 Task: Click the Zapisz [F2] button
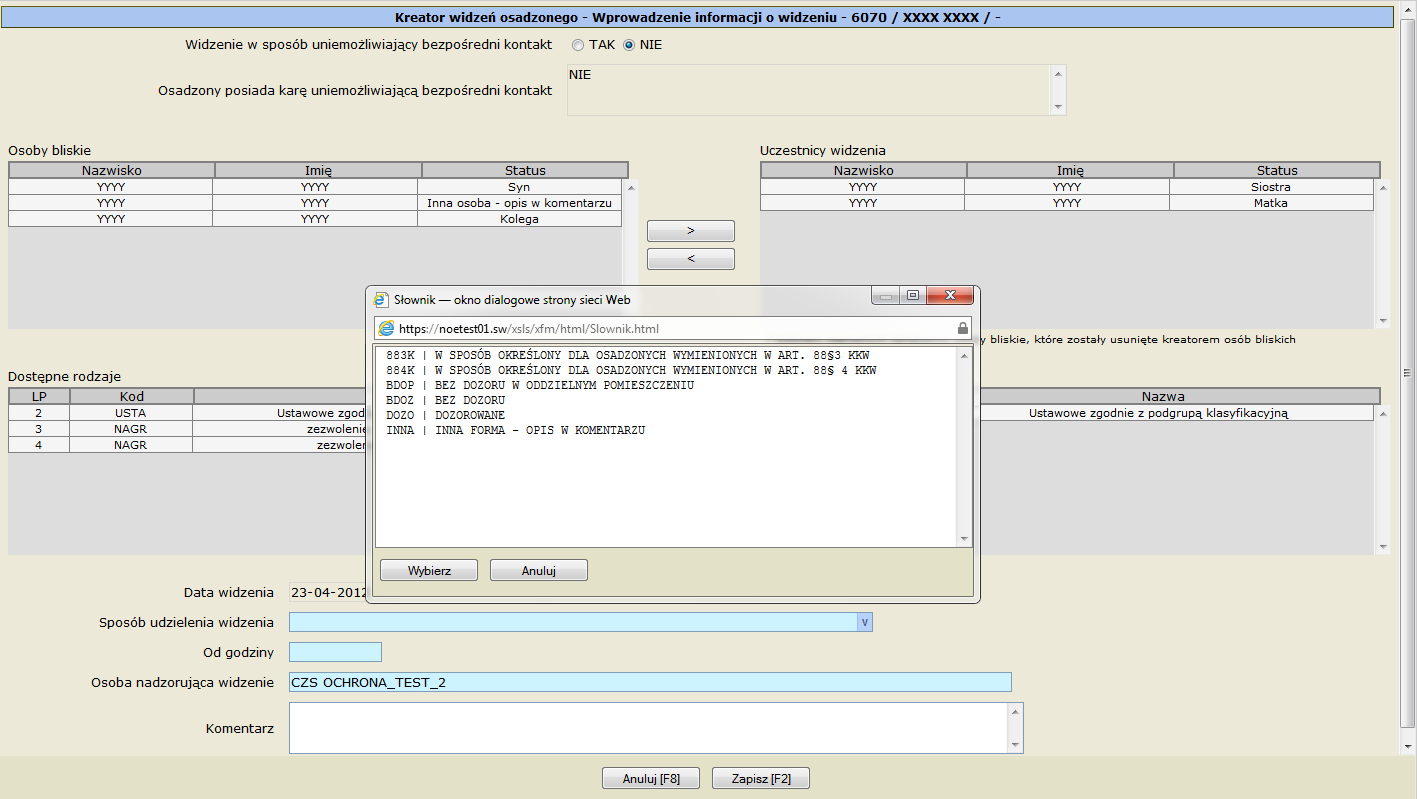coord(761,778)
